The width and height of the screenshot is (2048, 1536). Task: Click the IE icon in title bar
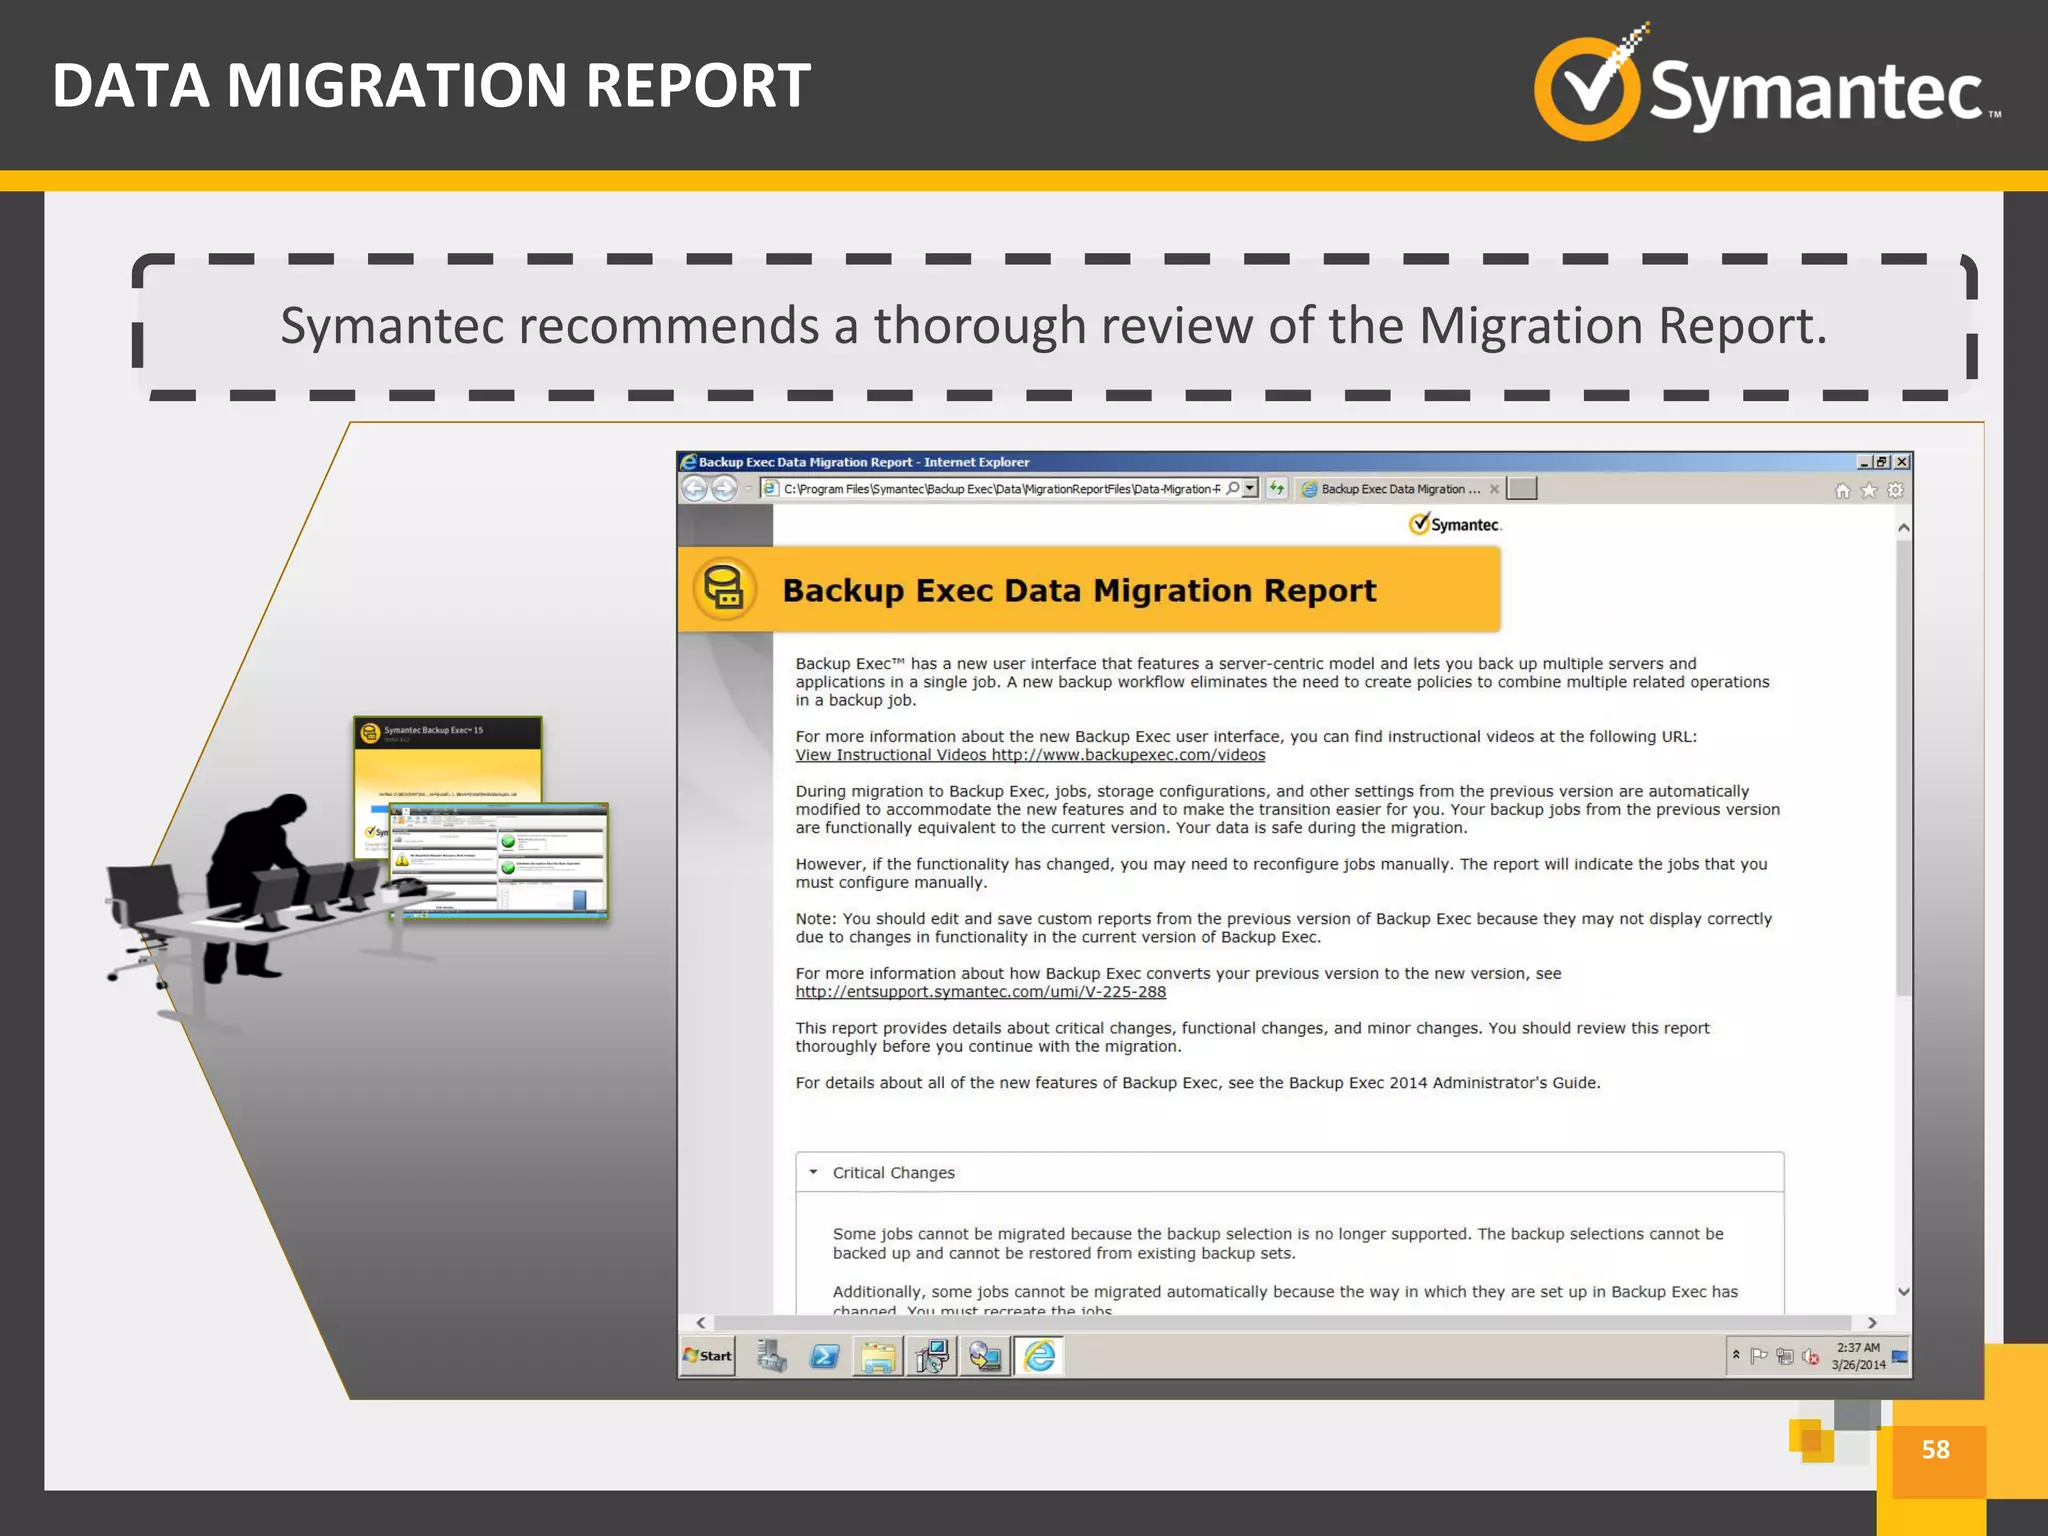pos(688,462)
